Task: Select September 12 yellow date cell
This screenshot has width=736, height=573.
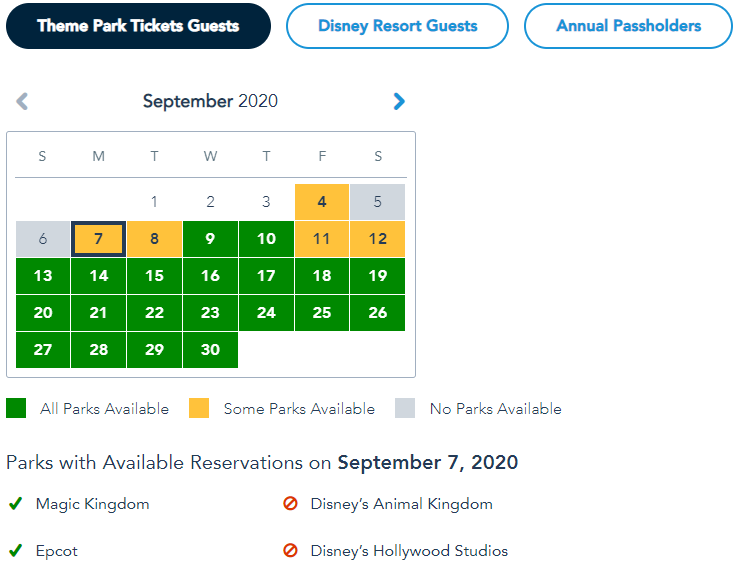Action: 378,239
